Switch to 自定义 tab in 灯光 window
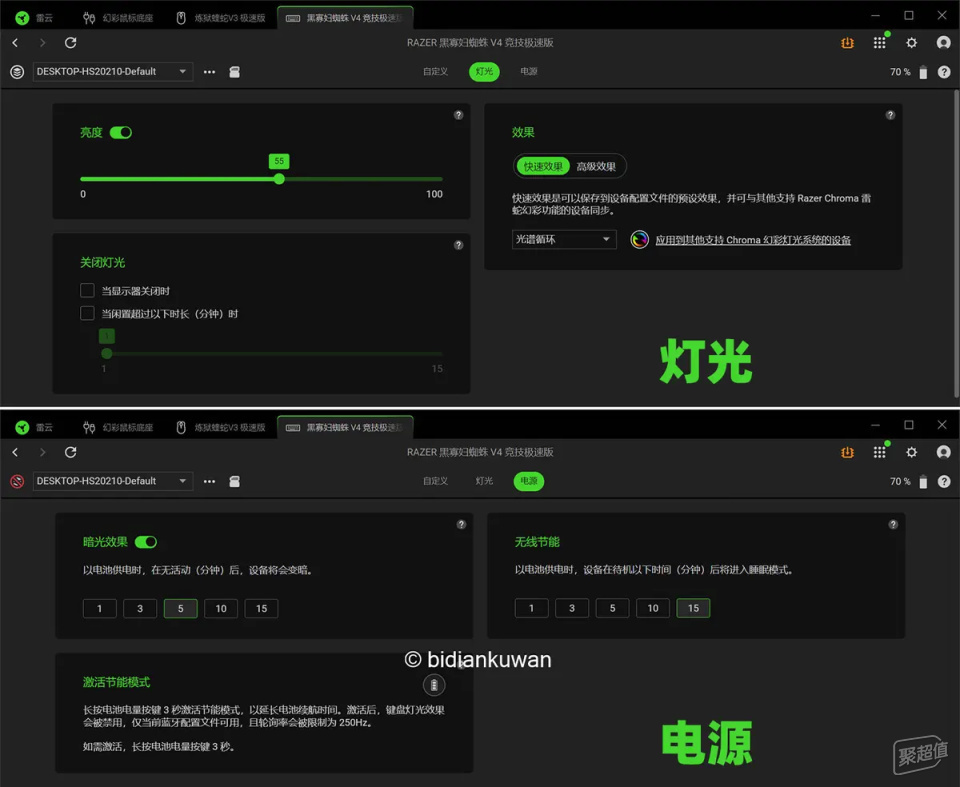This screenshot has height=787, width=960. pyautogui.click(x=435, y=72)
